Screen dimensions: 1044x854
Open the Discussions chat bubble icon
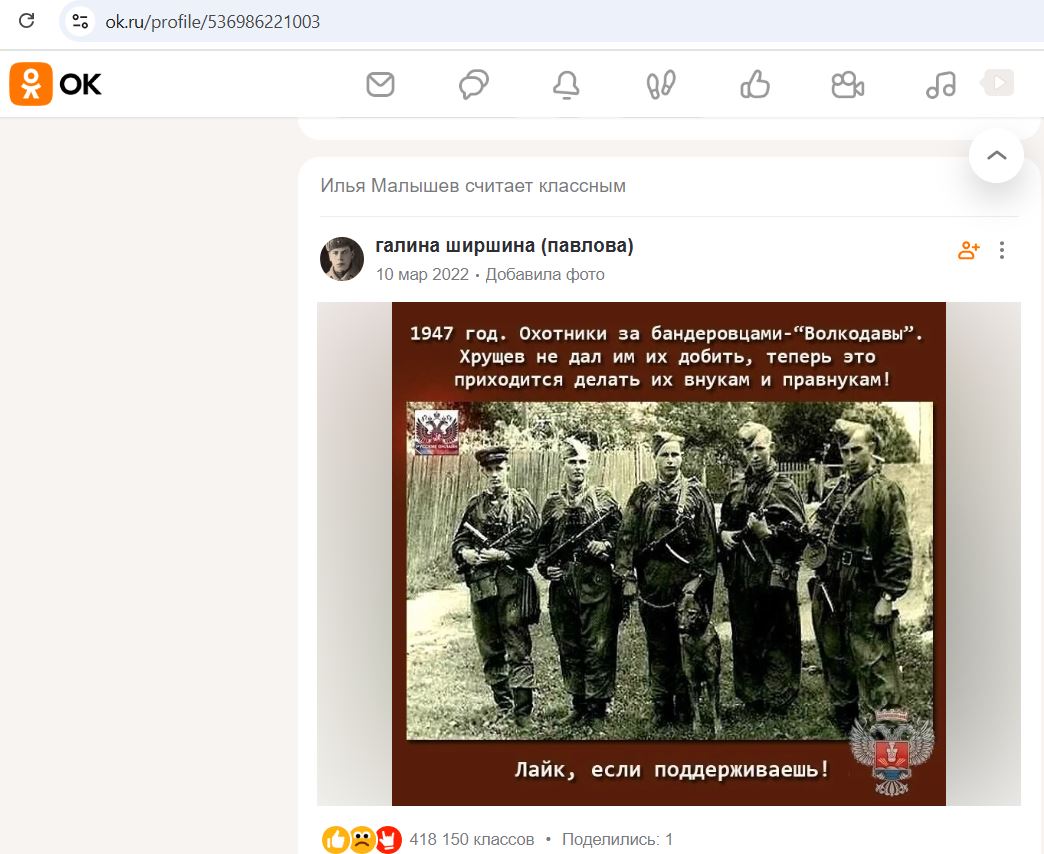tap(474, 84)
